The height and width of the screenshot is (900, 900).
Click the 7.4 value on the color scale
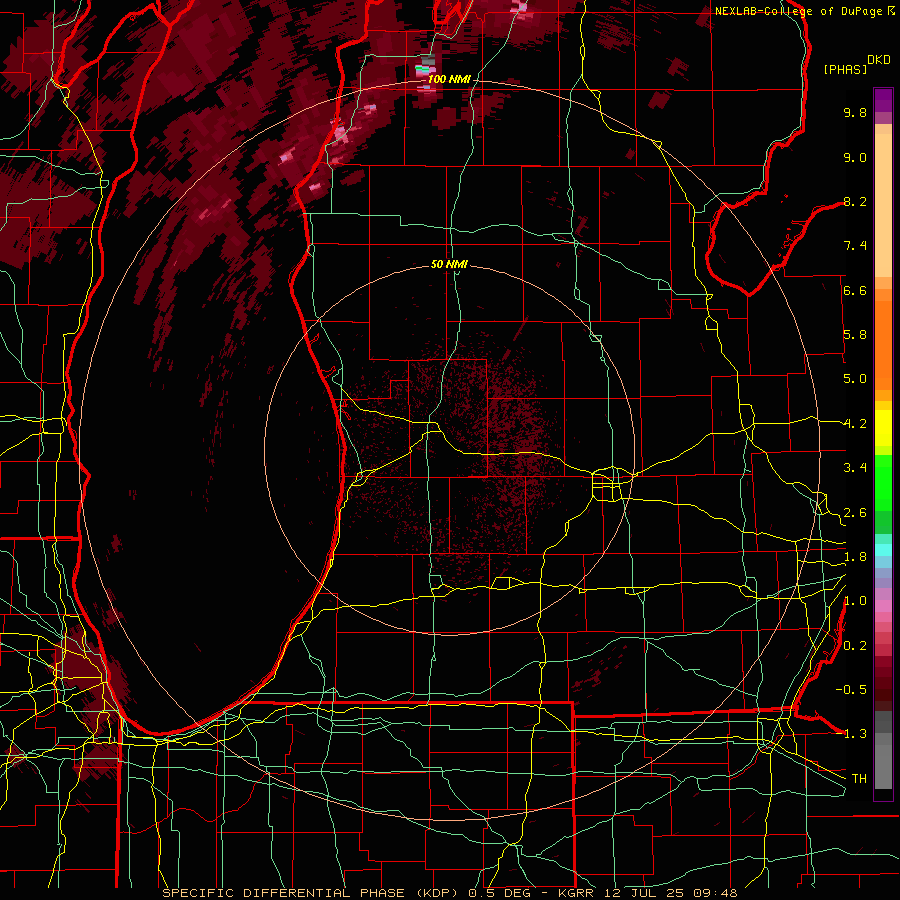pos(855,246)
